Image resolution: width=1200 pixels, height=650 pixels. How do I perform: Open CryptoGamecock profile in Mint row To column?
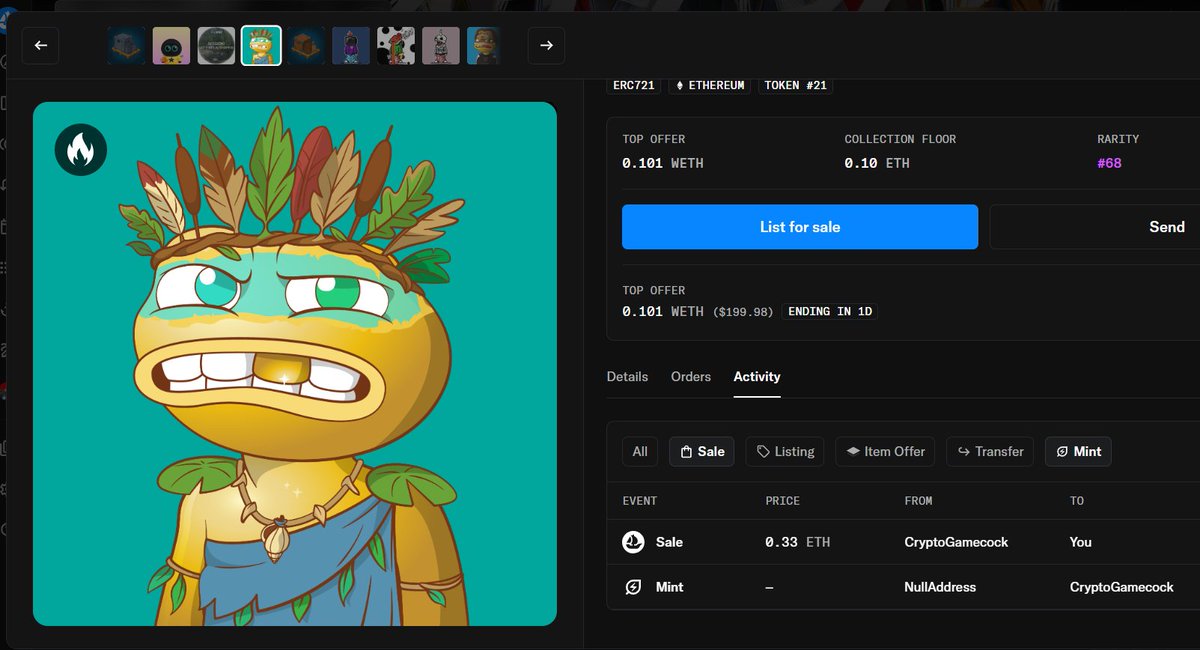(1122, 587)
